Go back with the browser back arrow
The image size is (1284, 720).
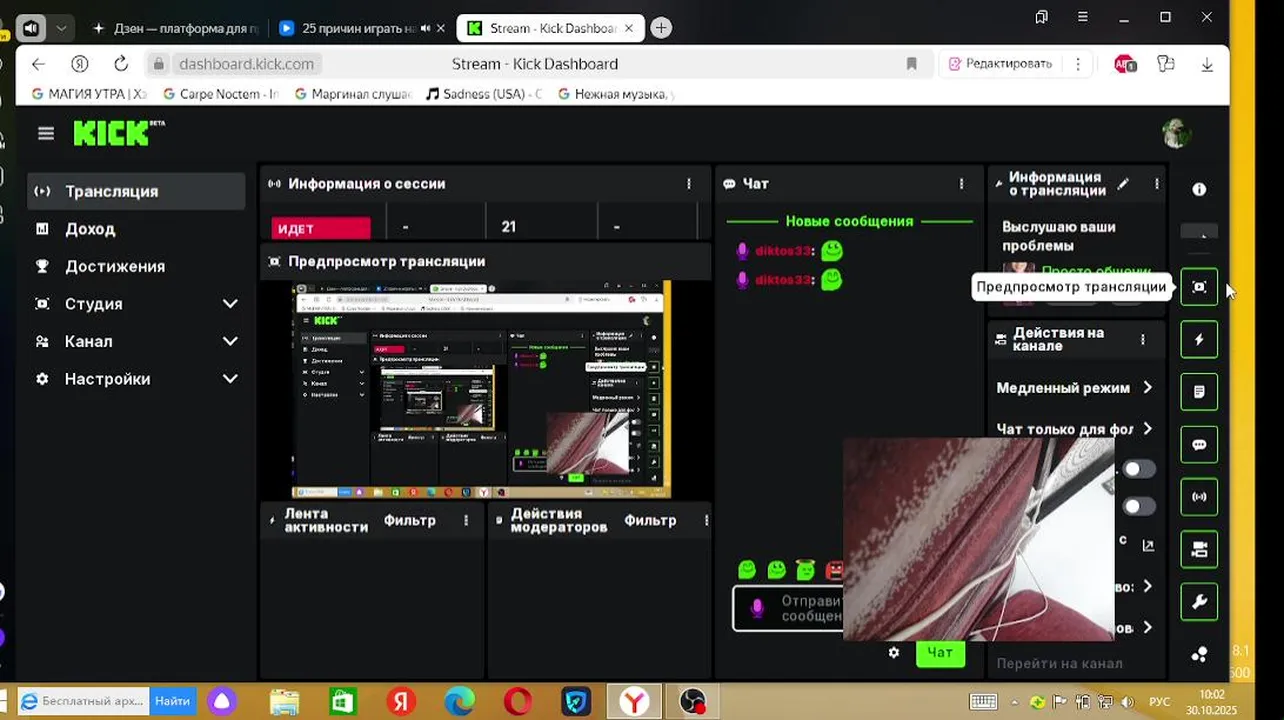pyautogui.click(x=38, y=64)
